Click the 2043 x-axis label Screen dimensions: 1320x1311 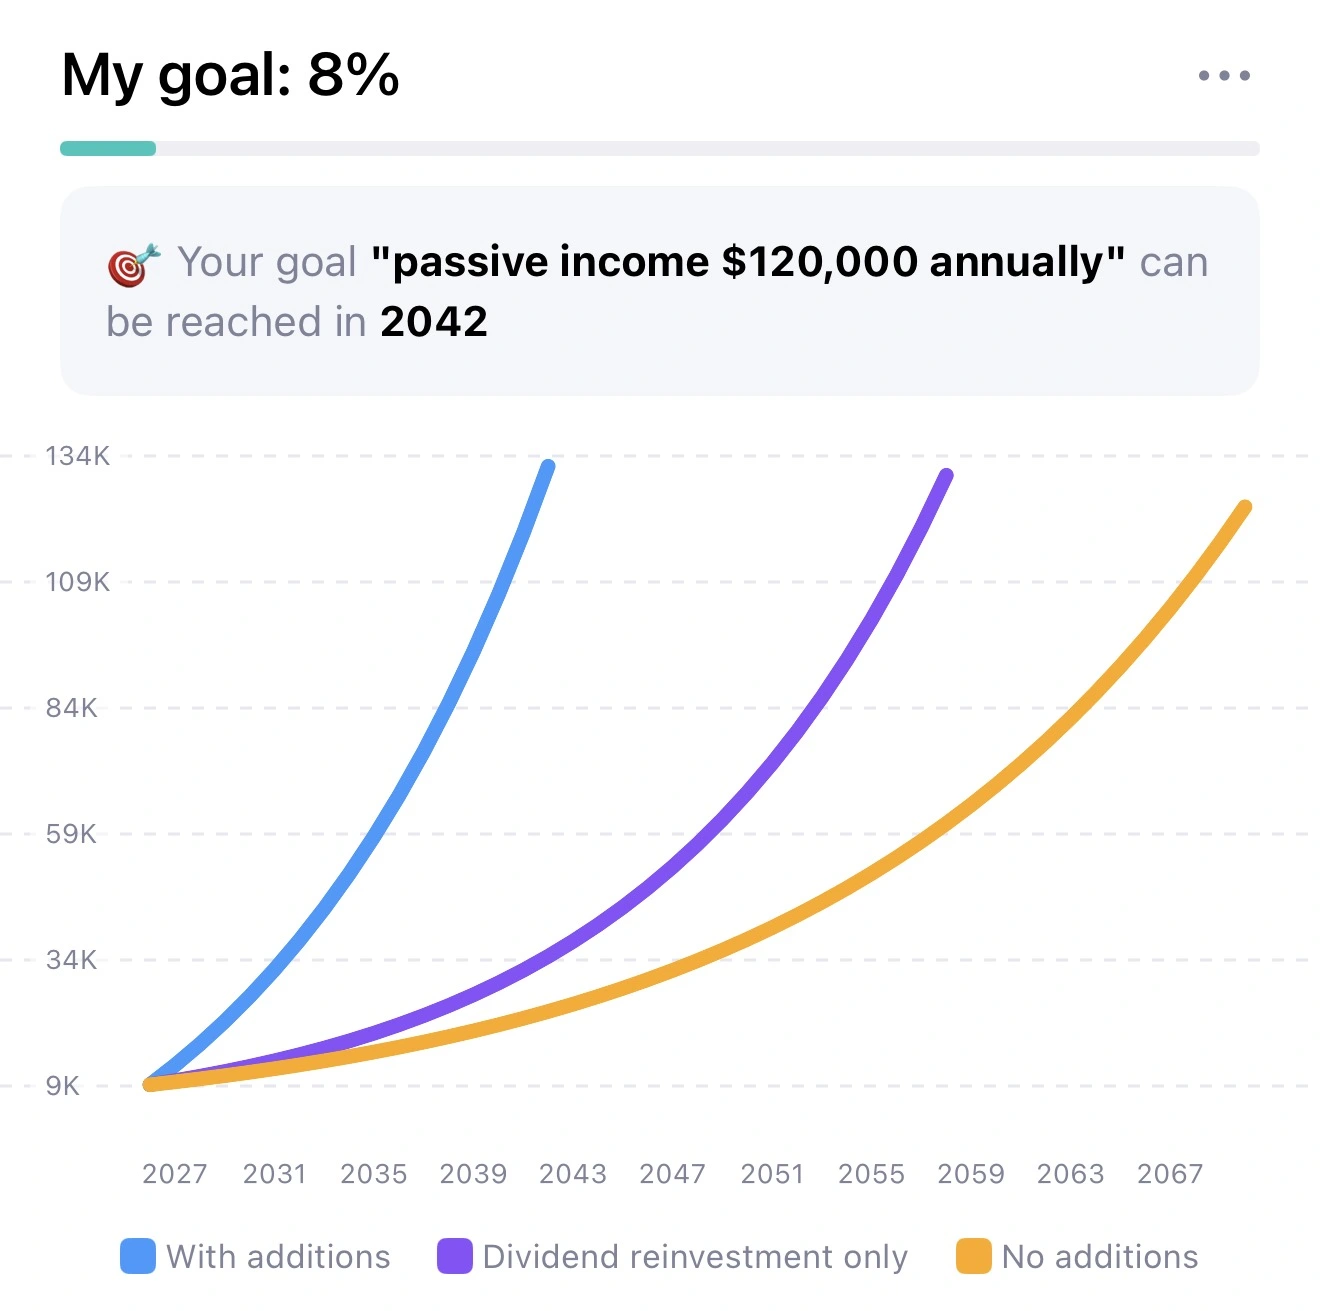click(573, 1174)
